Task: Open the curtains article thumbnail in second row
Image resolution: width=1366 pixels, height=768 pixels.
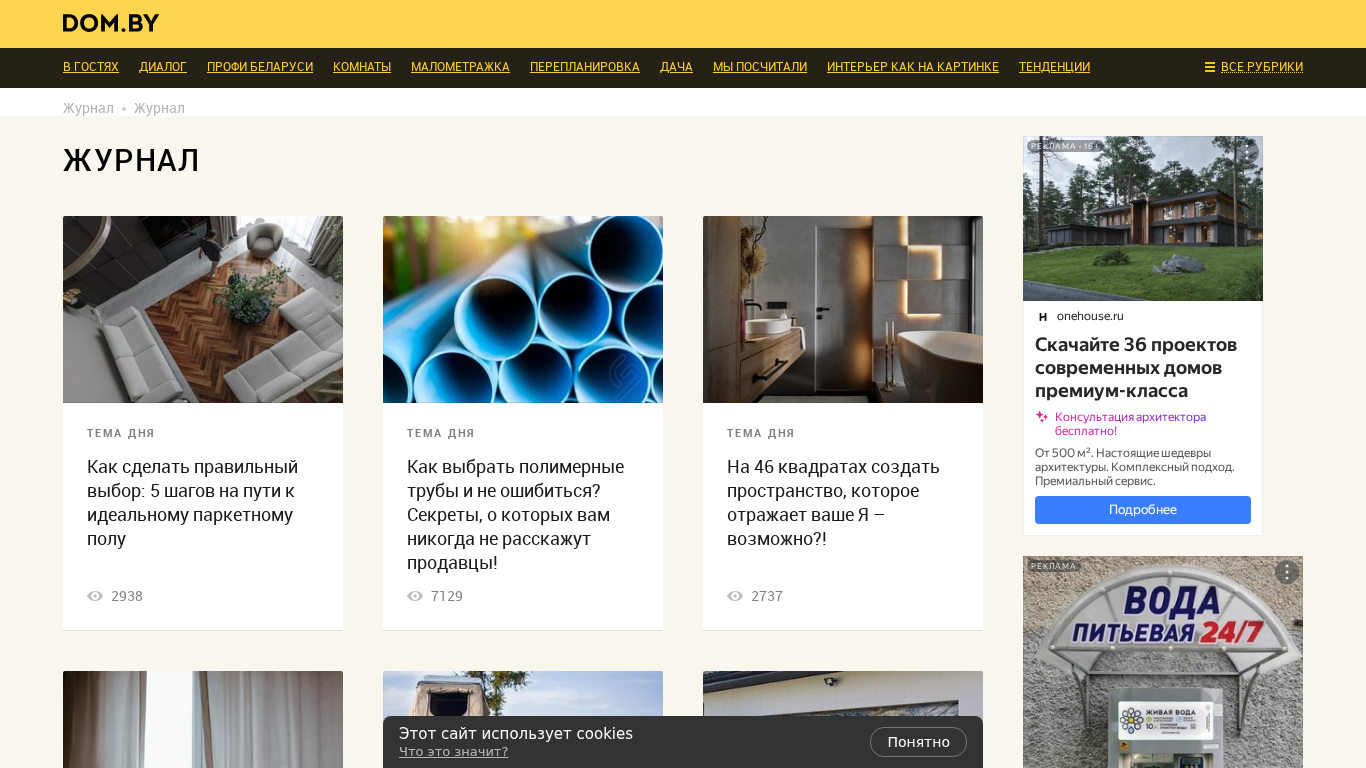Action: [203, 719]
